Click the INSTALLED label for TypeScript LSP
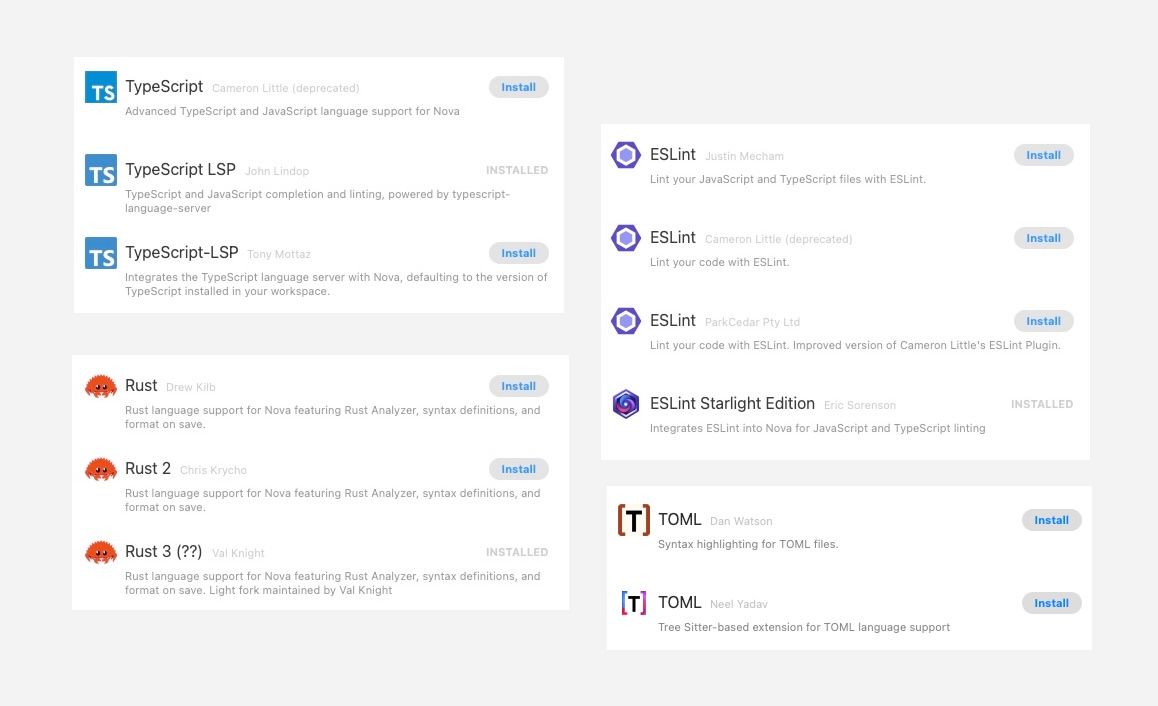This screenshot has width=1158, height=706. pos(517,171)
